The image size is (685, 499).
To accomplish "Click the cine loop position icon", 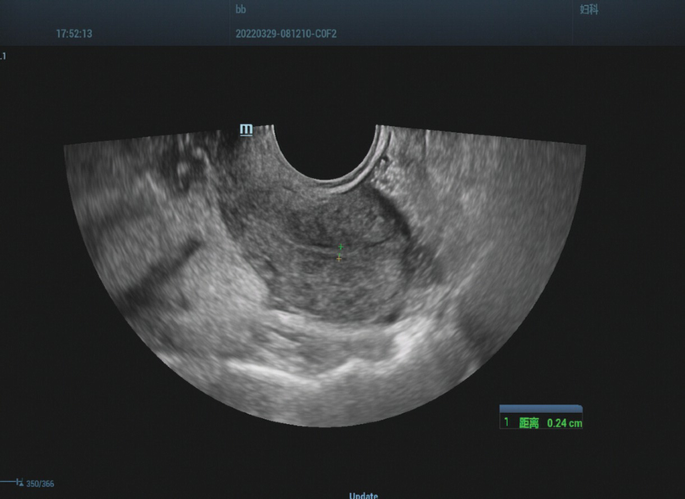I will coord(19,482).
